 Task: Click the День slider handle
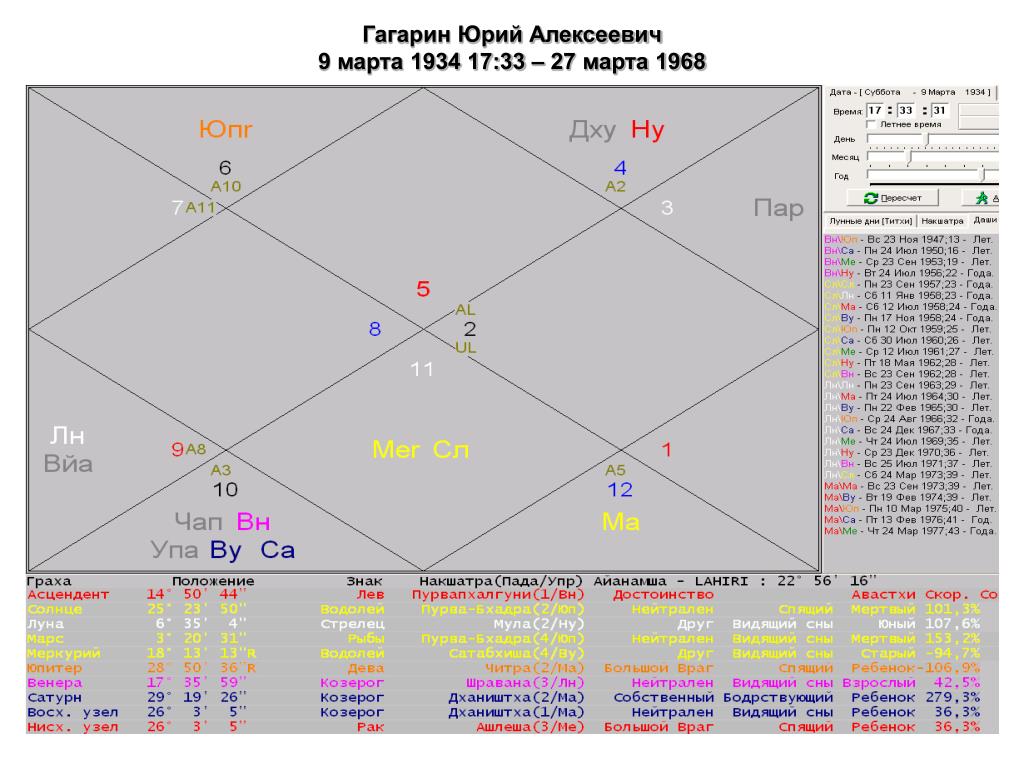[x=928, y=139]
